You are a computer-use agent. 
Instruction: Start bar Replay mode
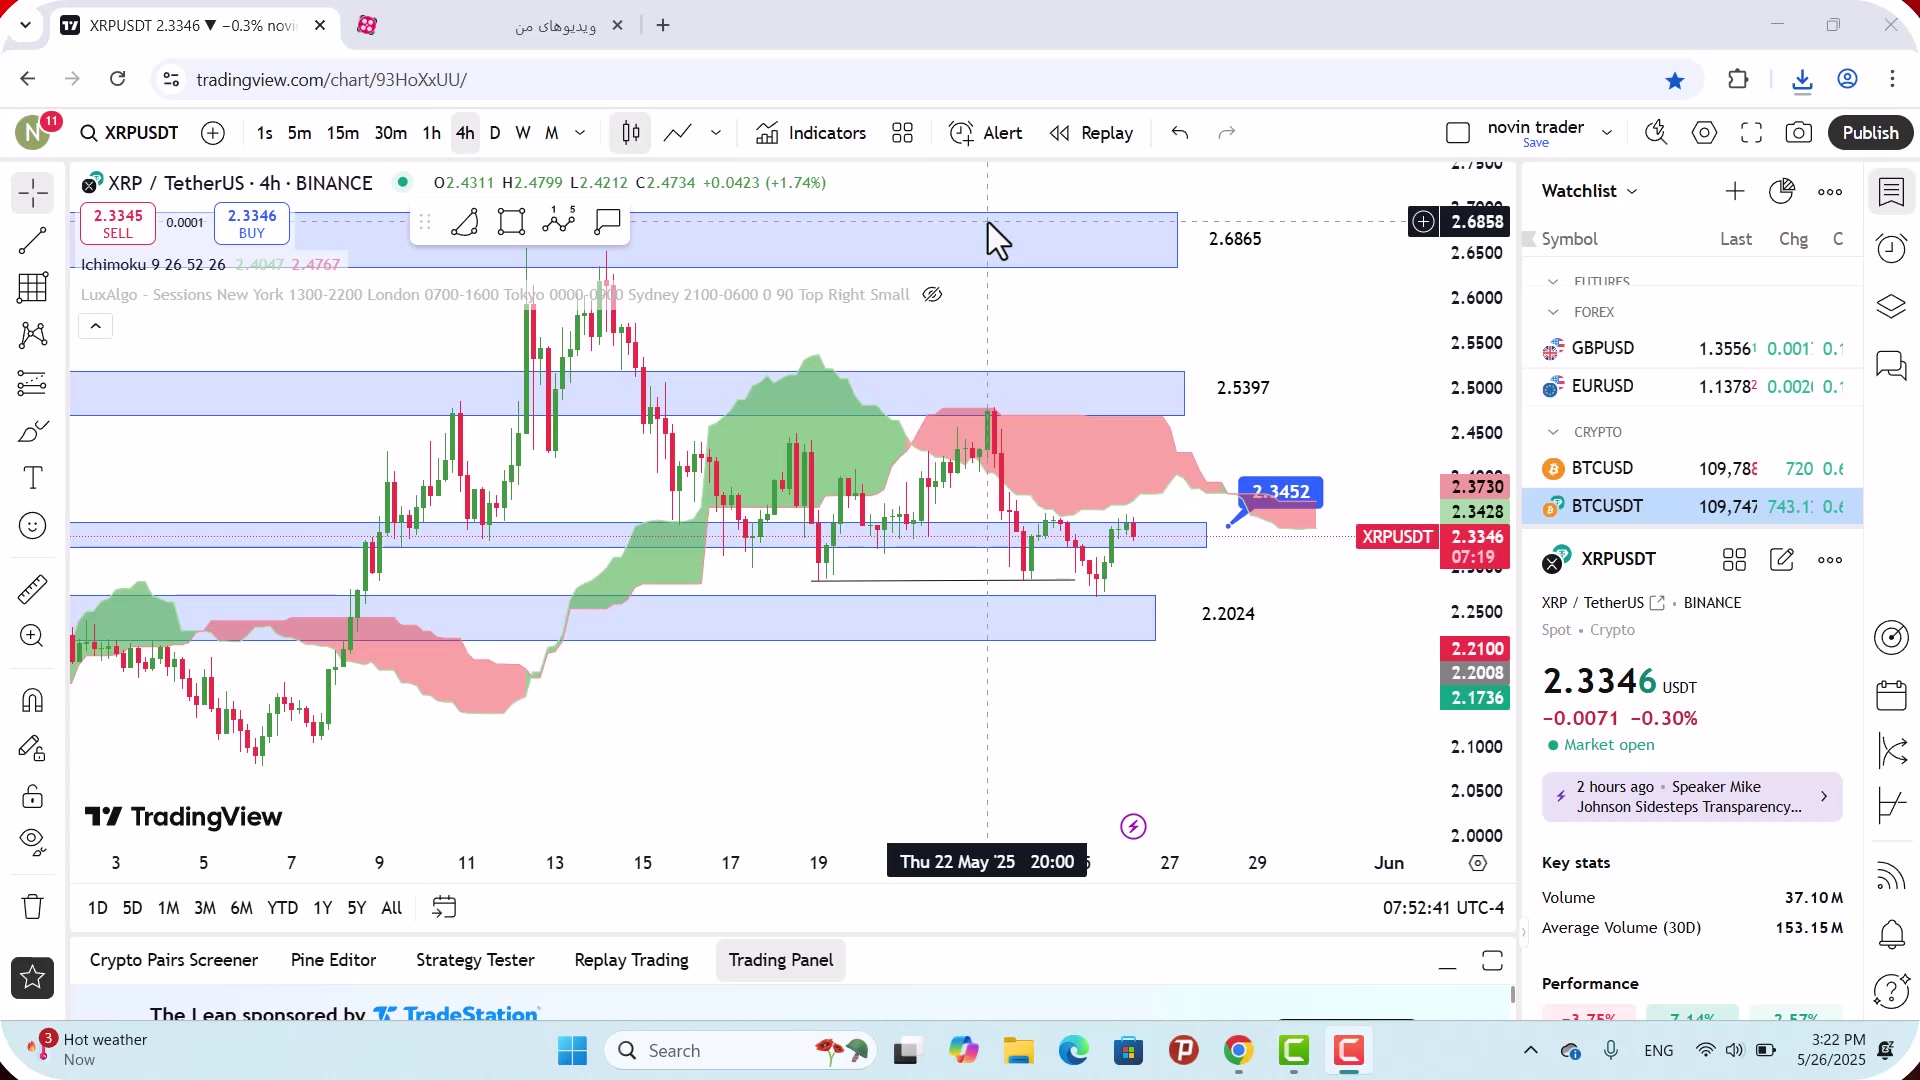pyautogui.click(x=1091, y=133)
